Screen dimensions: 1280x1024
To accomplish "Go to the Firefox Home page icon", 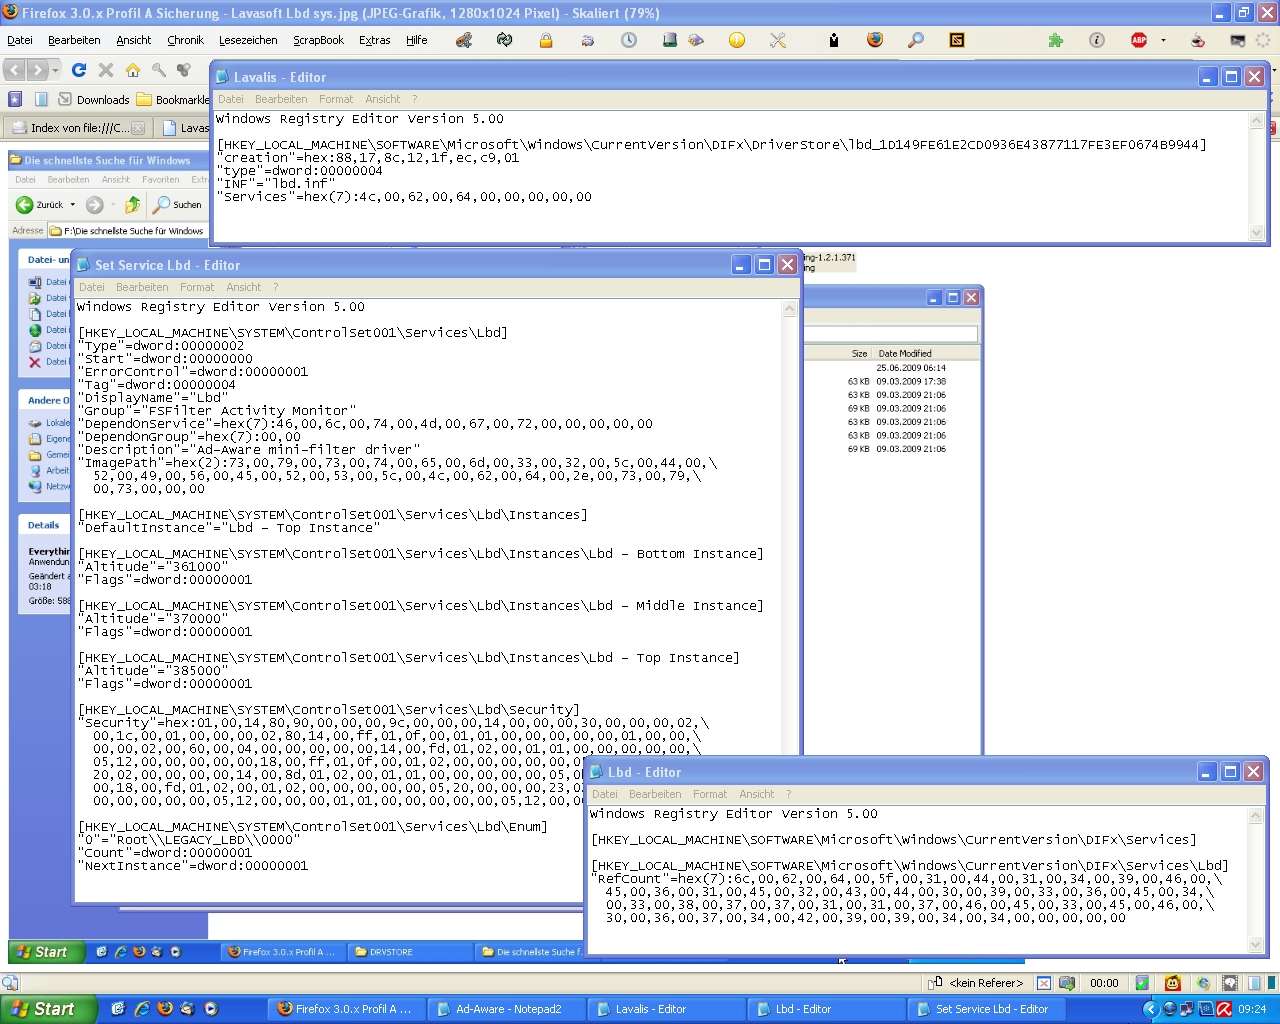I will [x=132, y=70].
